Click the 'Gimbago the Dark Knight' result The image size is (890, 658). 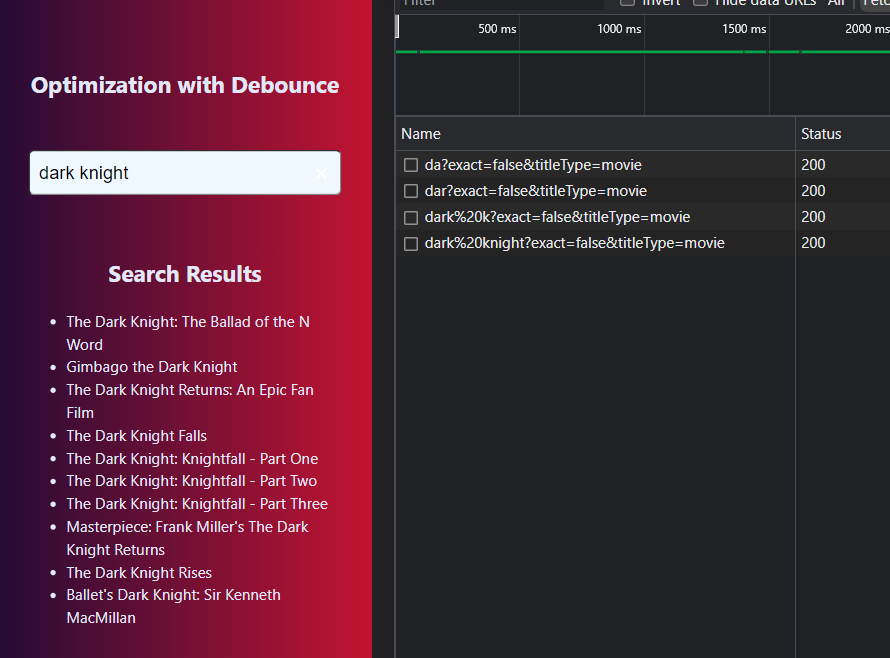pos(152,367)
